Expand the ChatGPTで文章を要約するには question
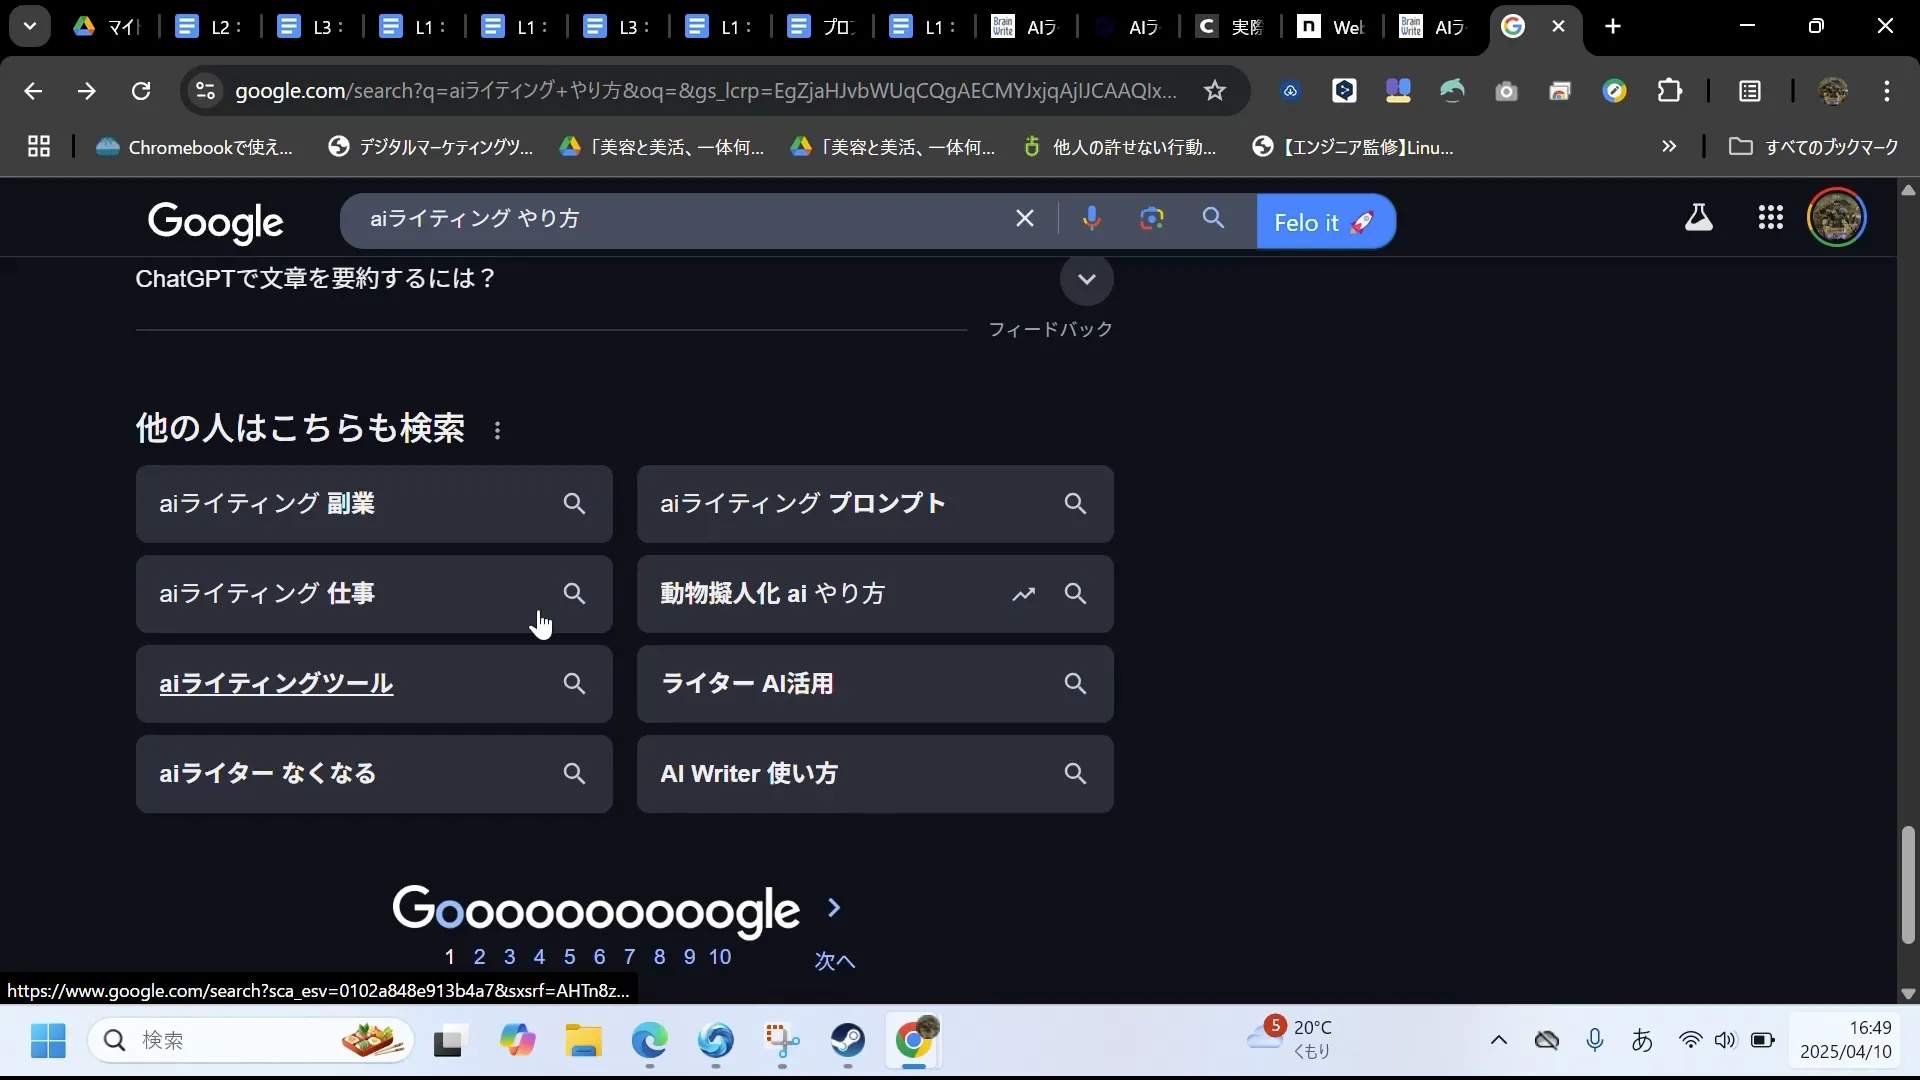This screenshot has height=1080, width=1920. point(1087,279)
